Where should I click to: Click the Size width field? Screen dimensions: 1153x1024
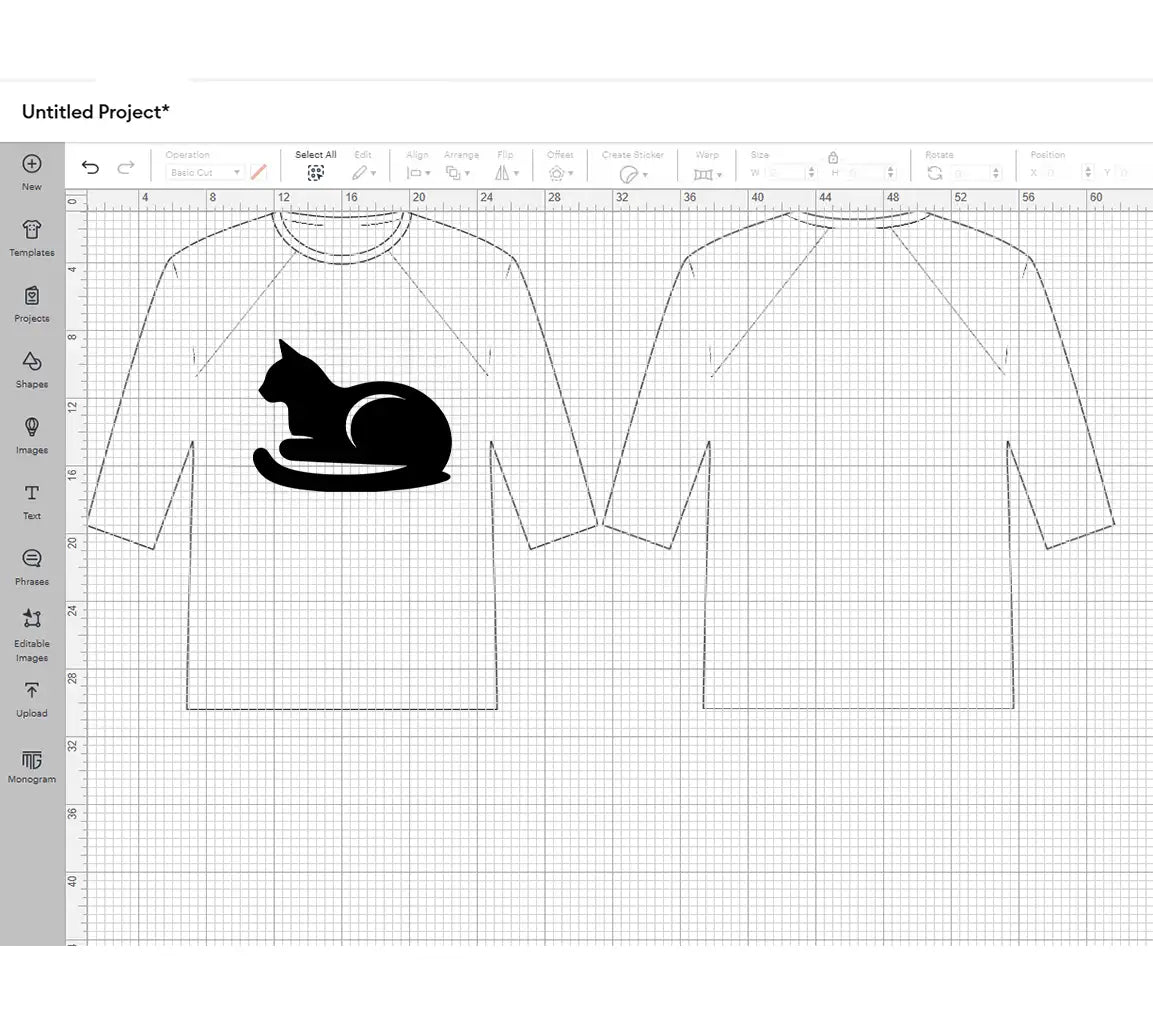point(785,173)
